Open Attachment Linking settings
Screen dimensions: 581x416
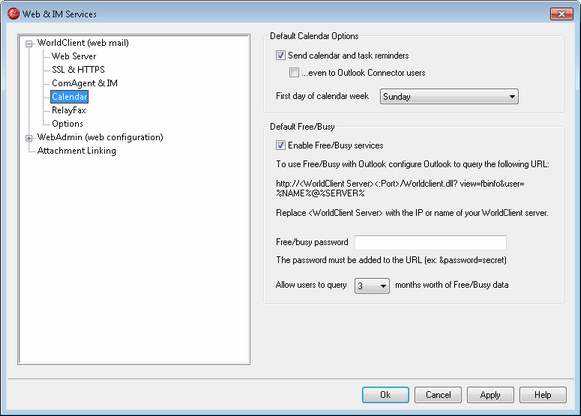(77, 151)
